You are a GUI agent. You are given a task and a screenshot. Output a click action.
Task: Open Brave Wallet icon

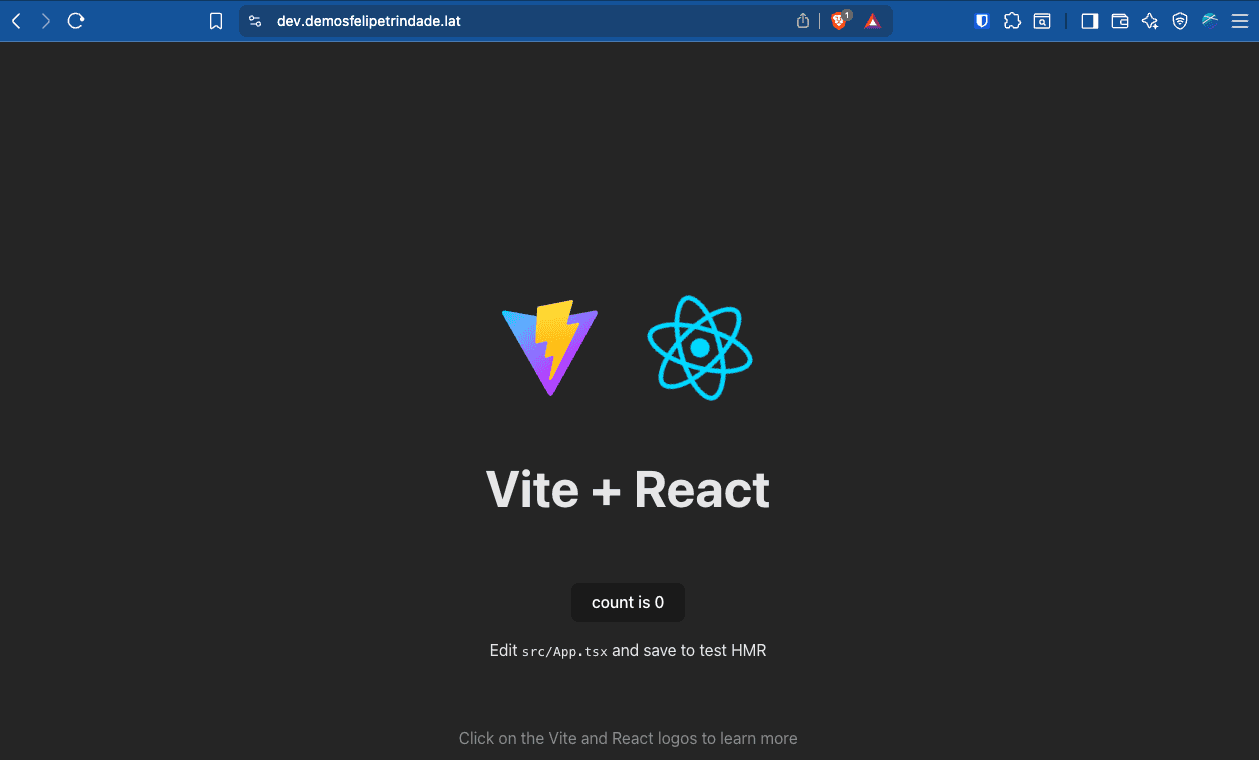pos(1120,21)
